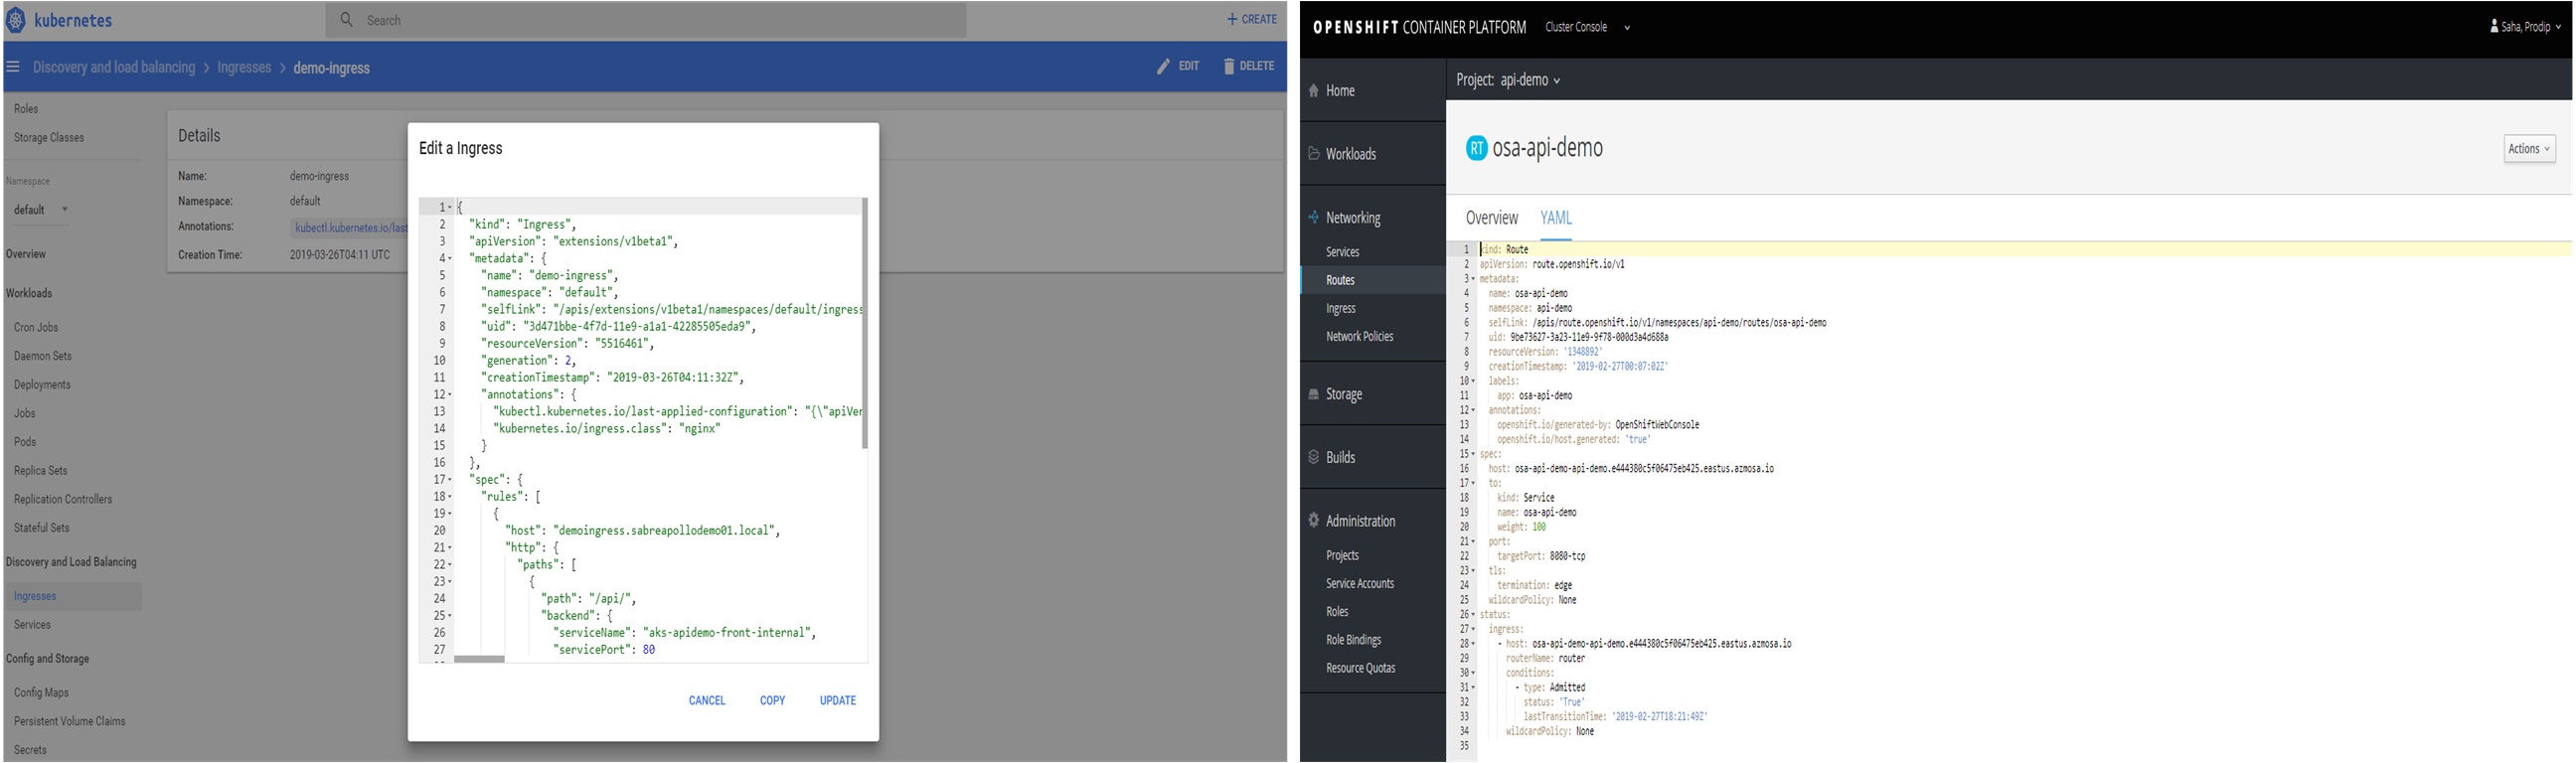Select Routes in OpenShift Networking menu
This screenshot has width=2576, height=763.
pyautogui.click(x=1340, y=280)
